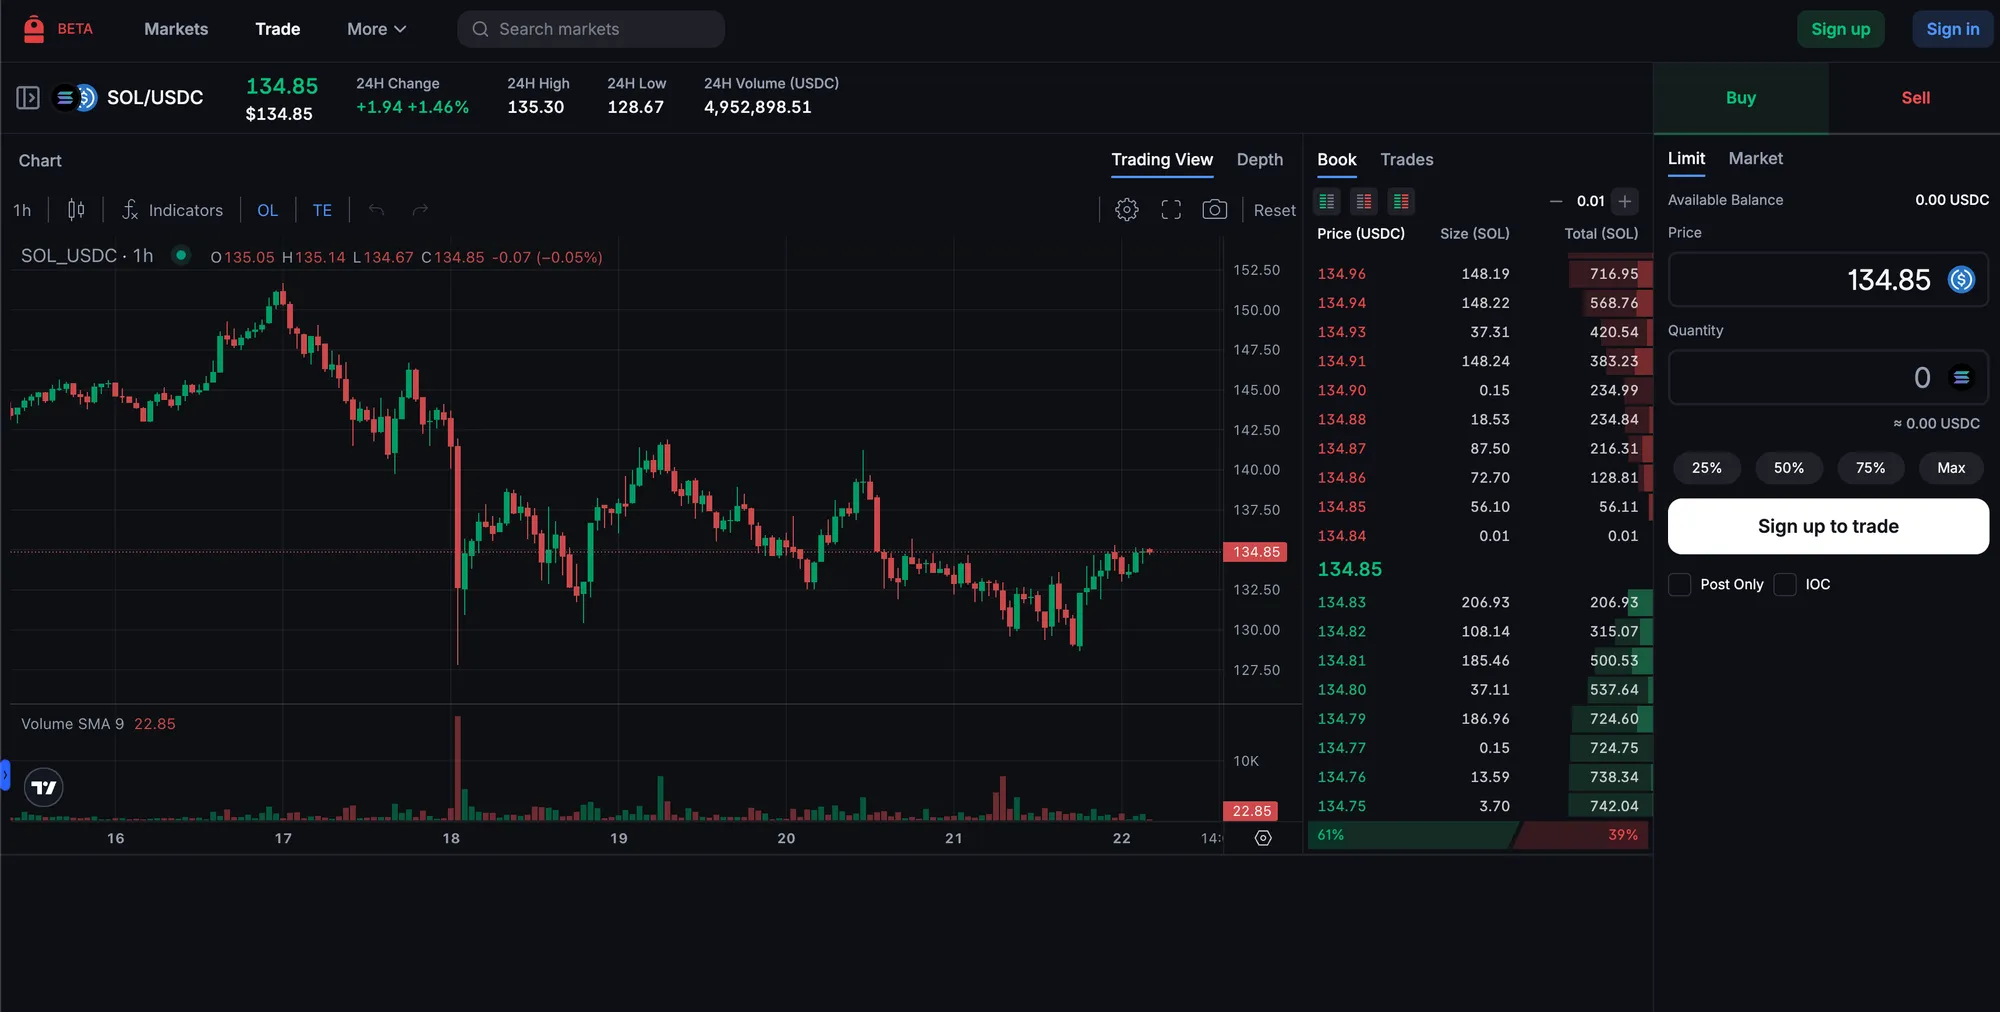
Task: Switch to the Depth chart tab
Action: click(x=1259, y=160)
